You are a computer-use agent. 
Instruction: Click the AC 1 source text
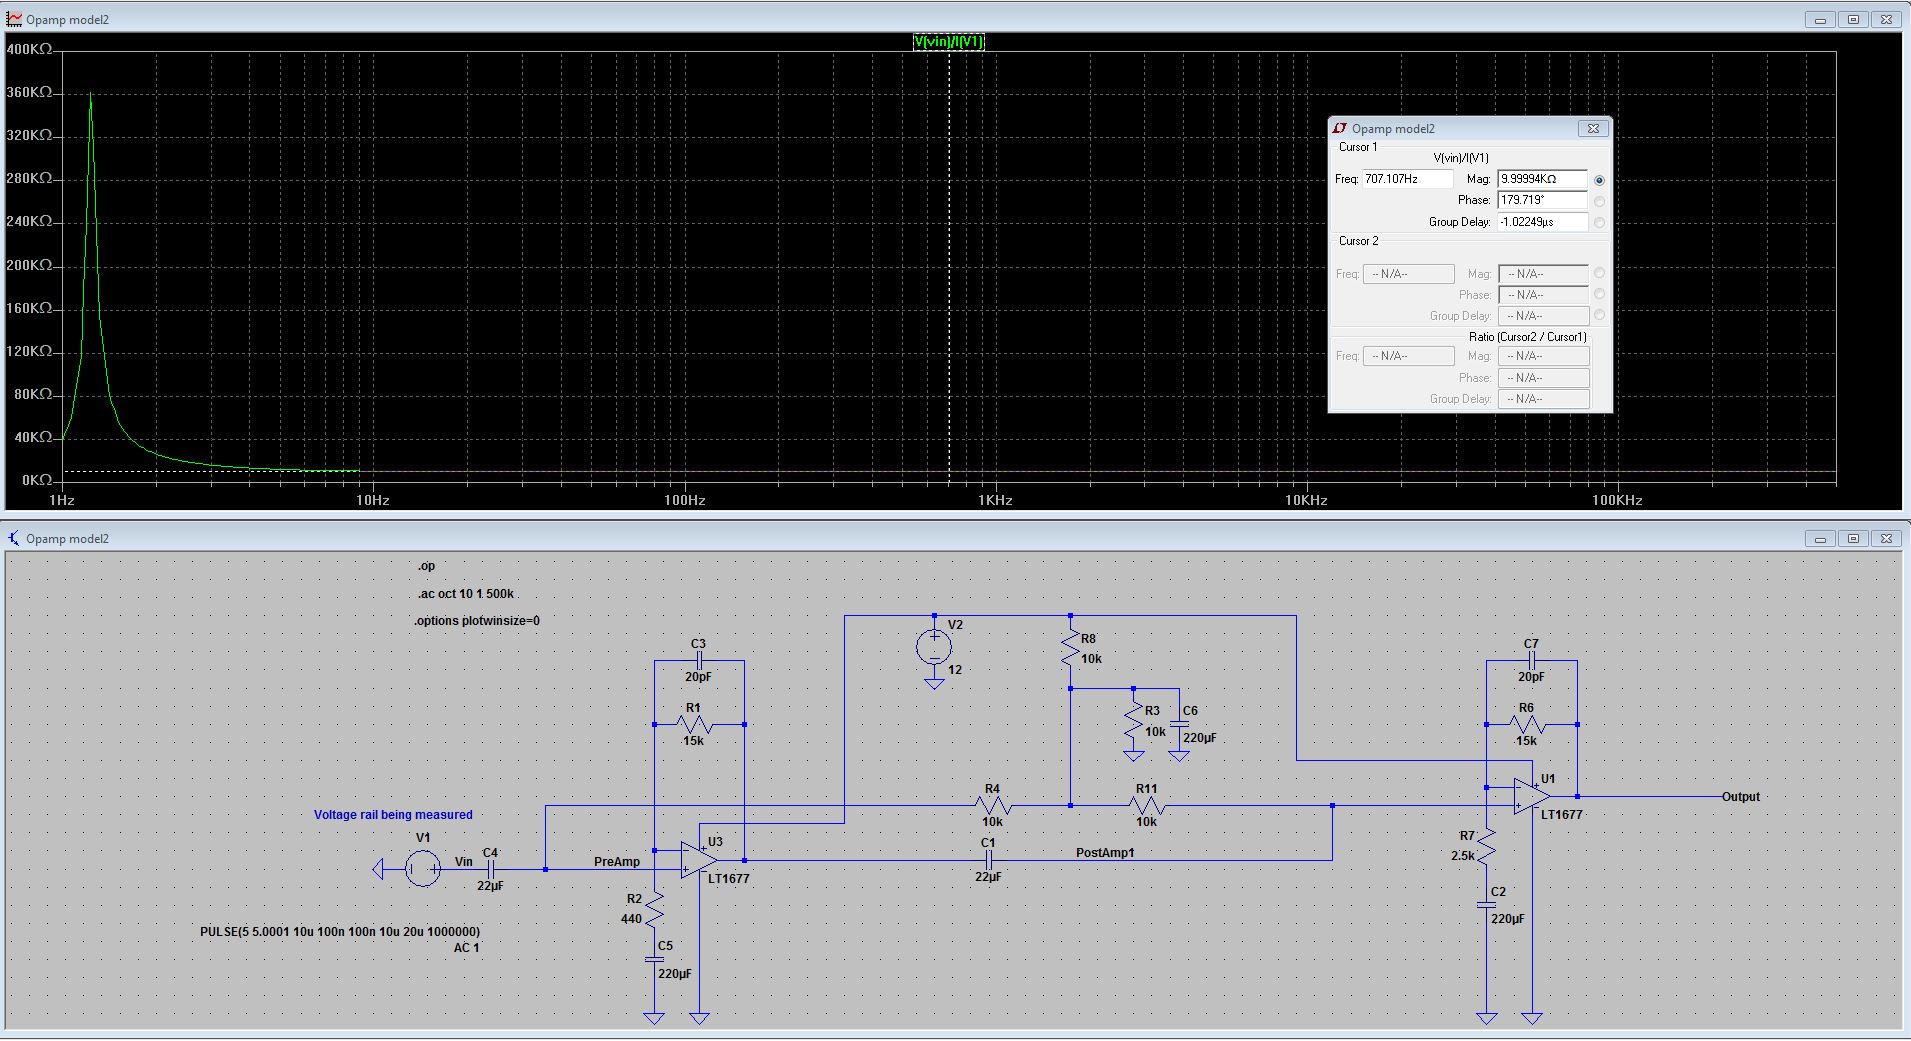[x=467, y=948]
